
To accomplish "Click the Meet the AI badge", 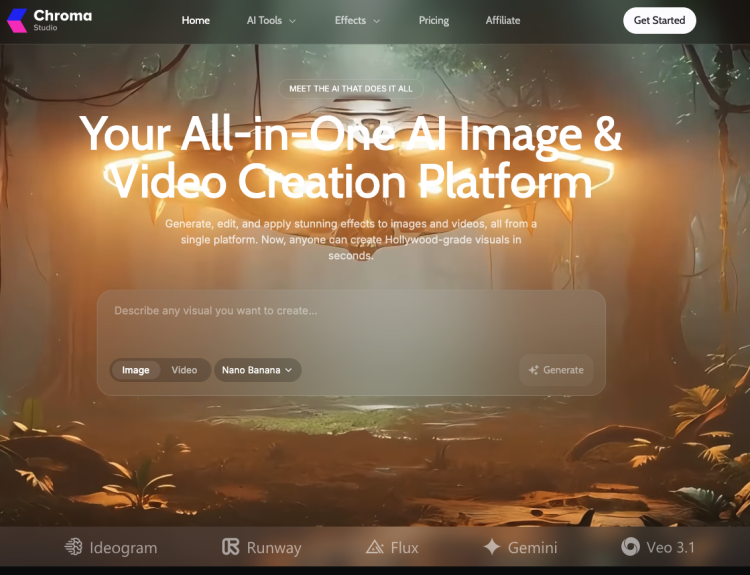I will [350, 88].
